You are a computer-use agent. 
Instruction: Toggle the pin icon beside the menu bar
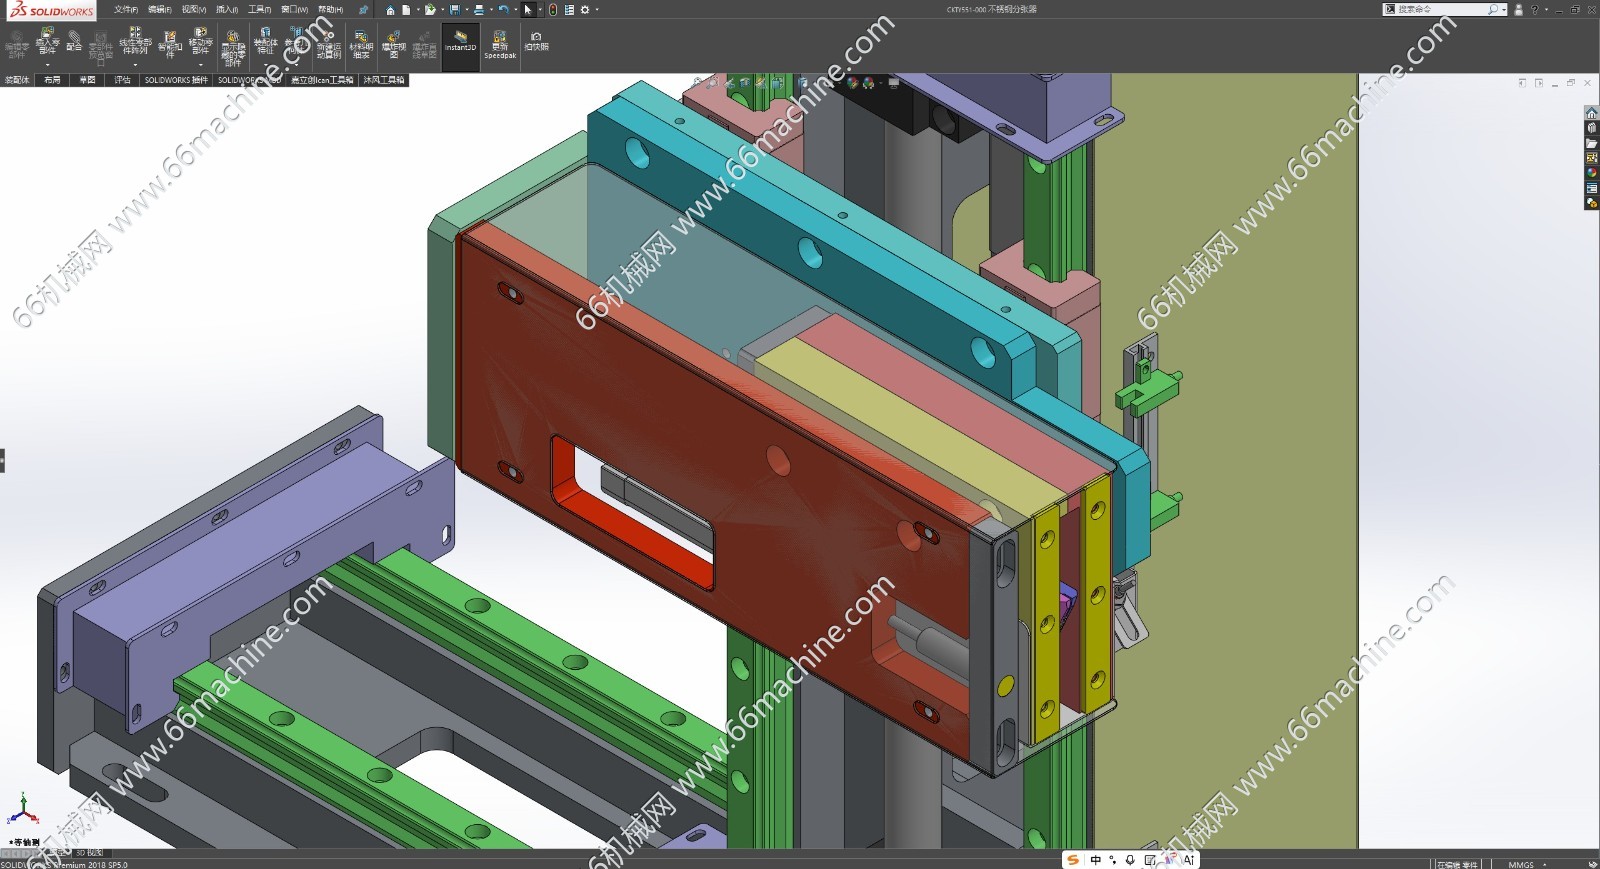click(363, 10)
